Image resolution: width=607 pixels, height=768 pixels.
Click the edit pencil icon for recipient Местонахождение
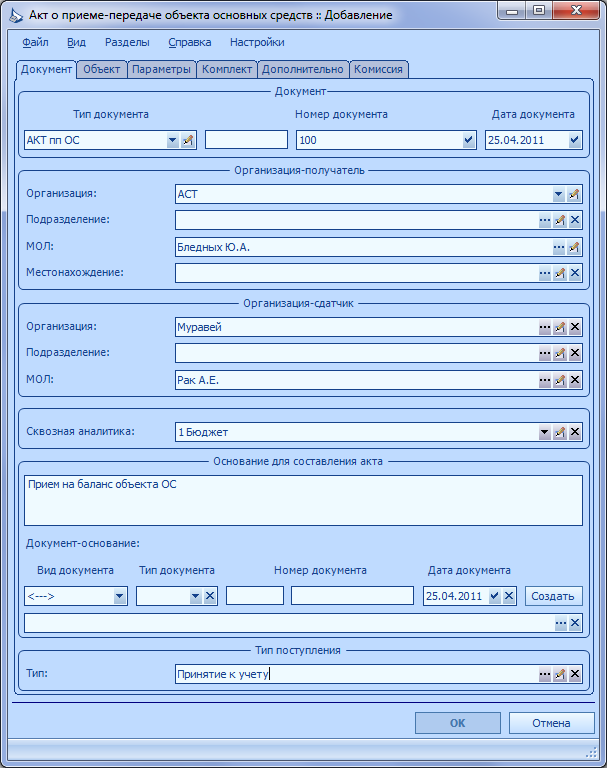pos(559,273)
